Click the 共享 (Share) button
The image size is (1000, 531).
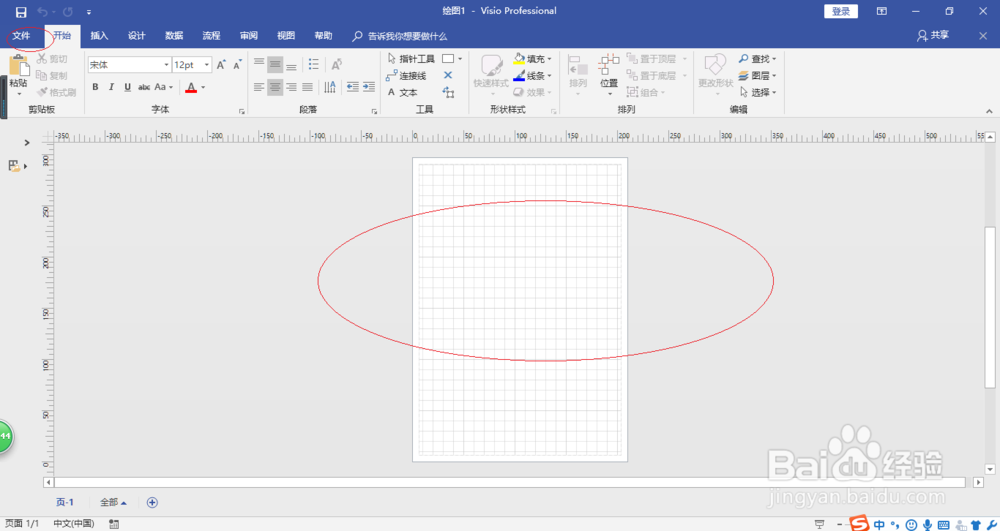click(x=933, y=36)
